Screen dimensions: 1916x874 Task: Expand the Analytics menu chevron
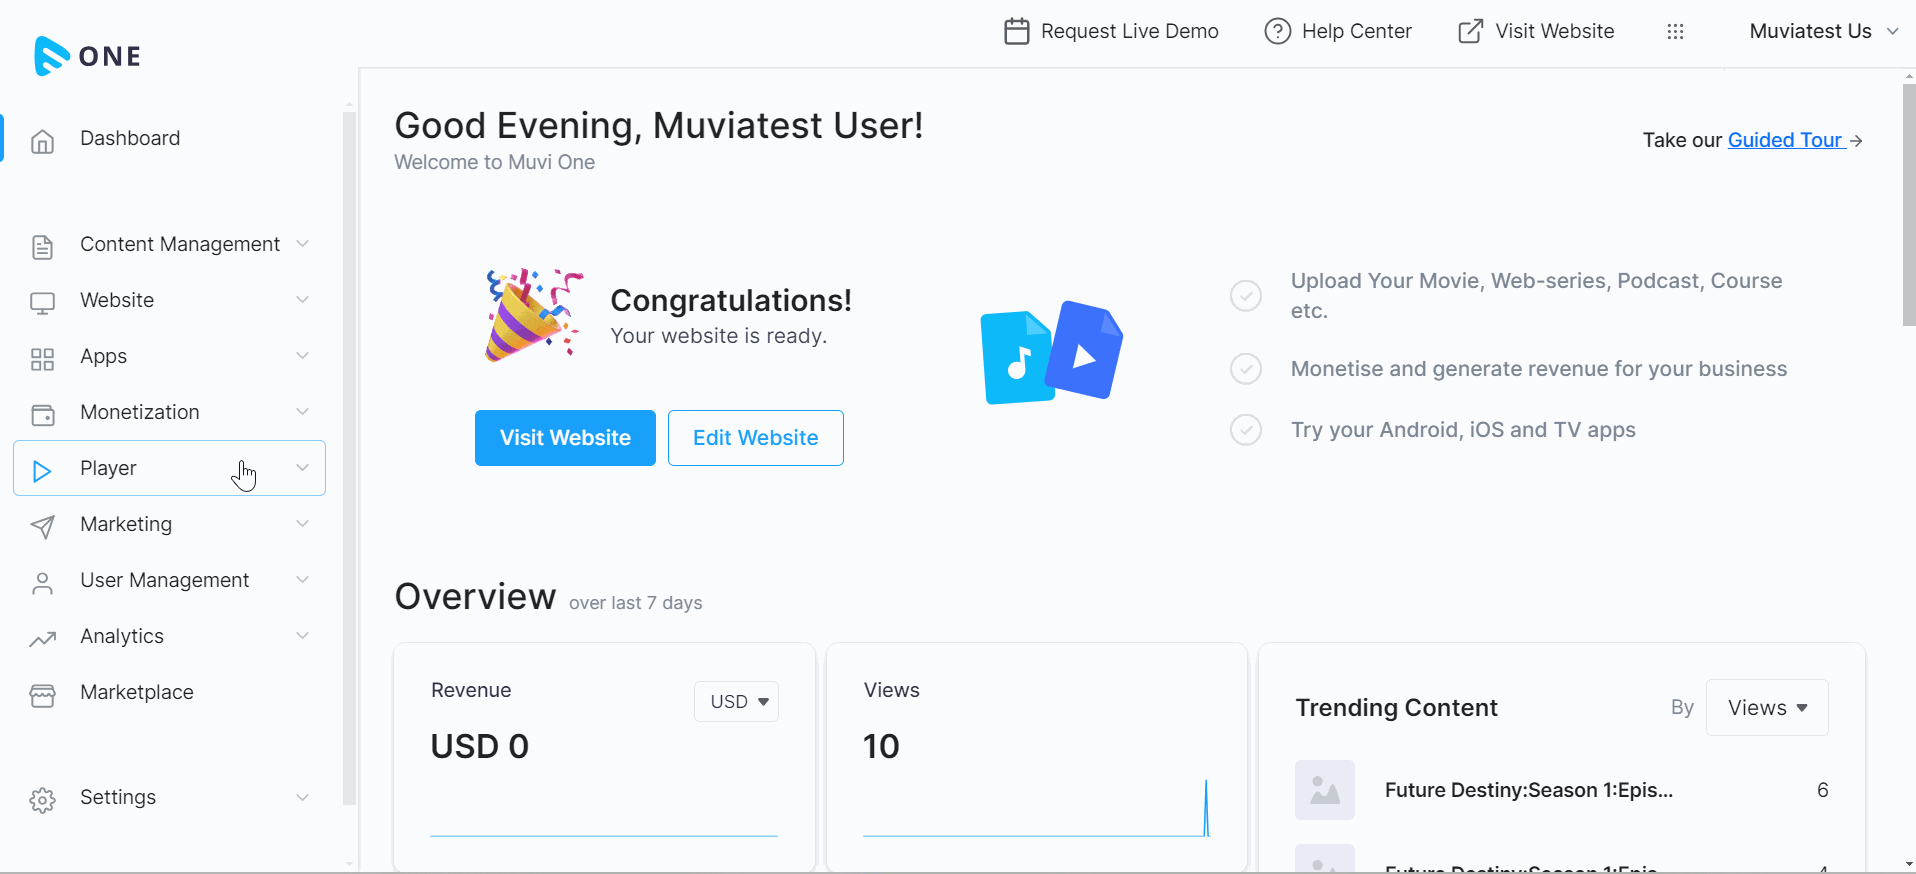pyautogui.click(x=302, y=636)
